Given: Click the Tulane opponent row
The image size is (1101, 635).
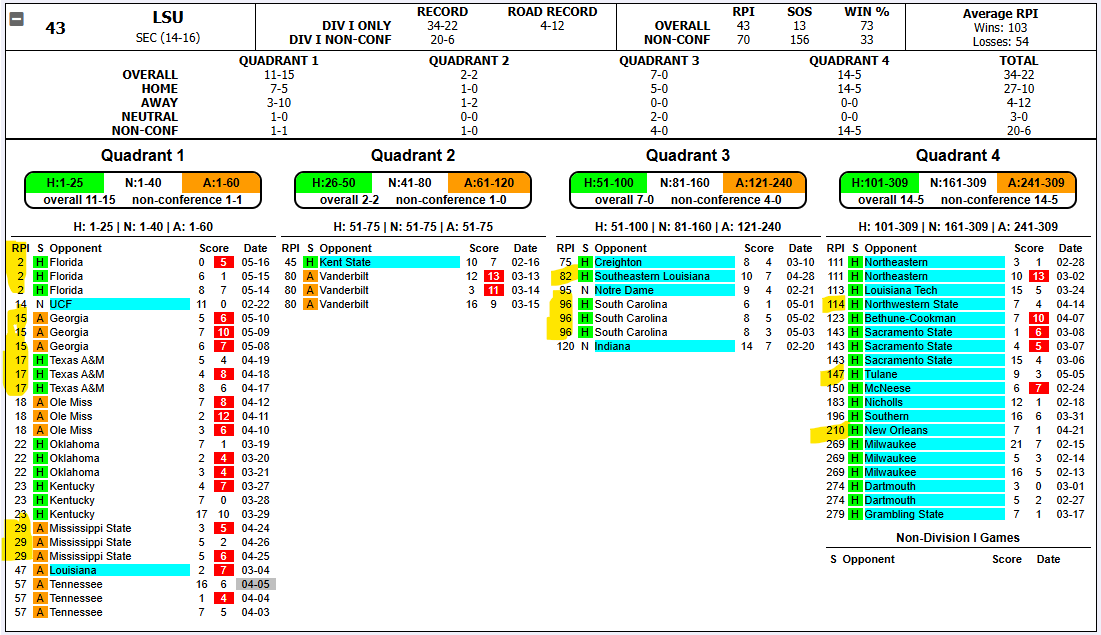Looking at the screenshot, I should [934, 374].
